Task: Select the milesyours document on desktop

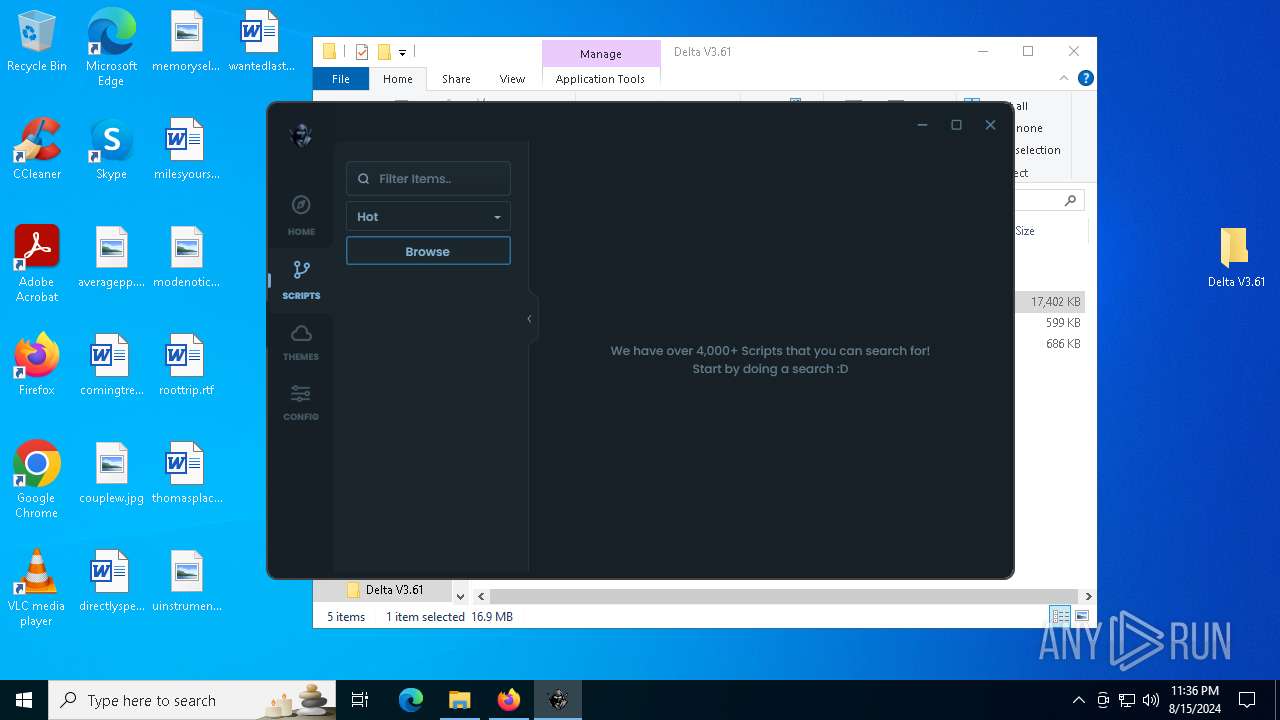Action: point(186,150)
